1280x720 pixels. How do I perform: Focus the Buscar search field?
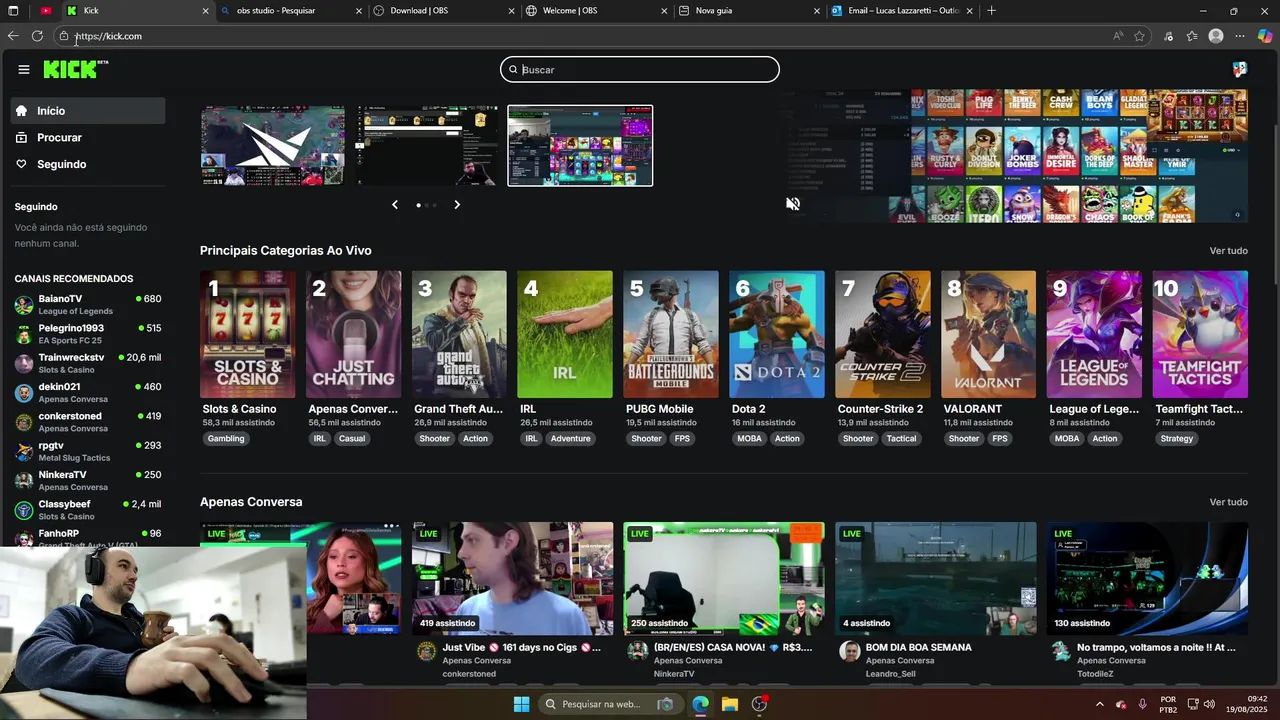coord(640,70)
